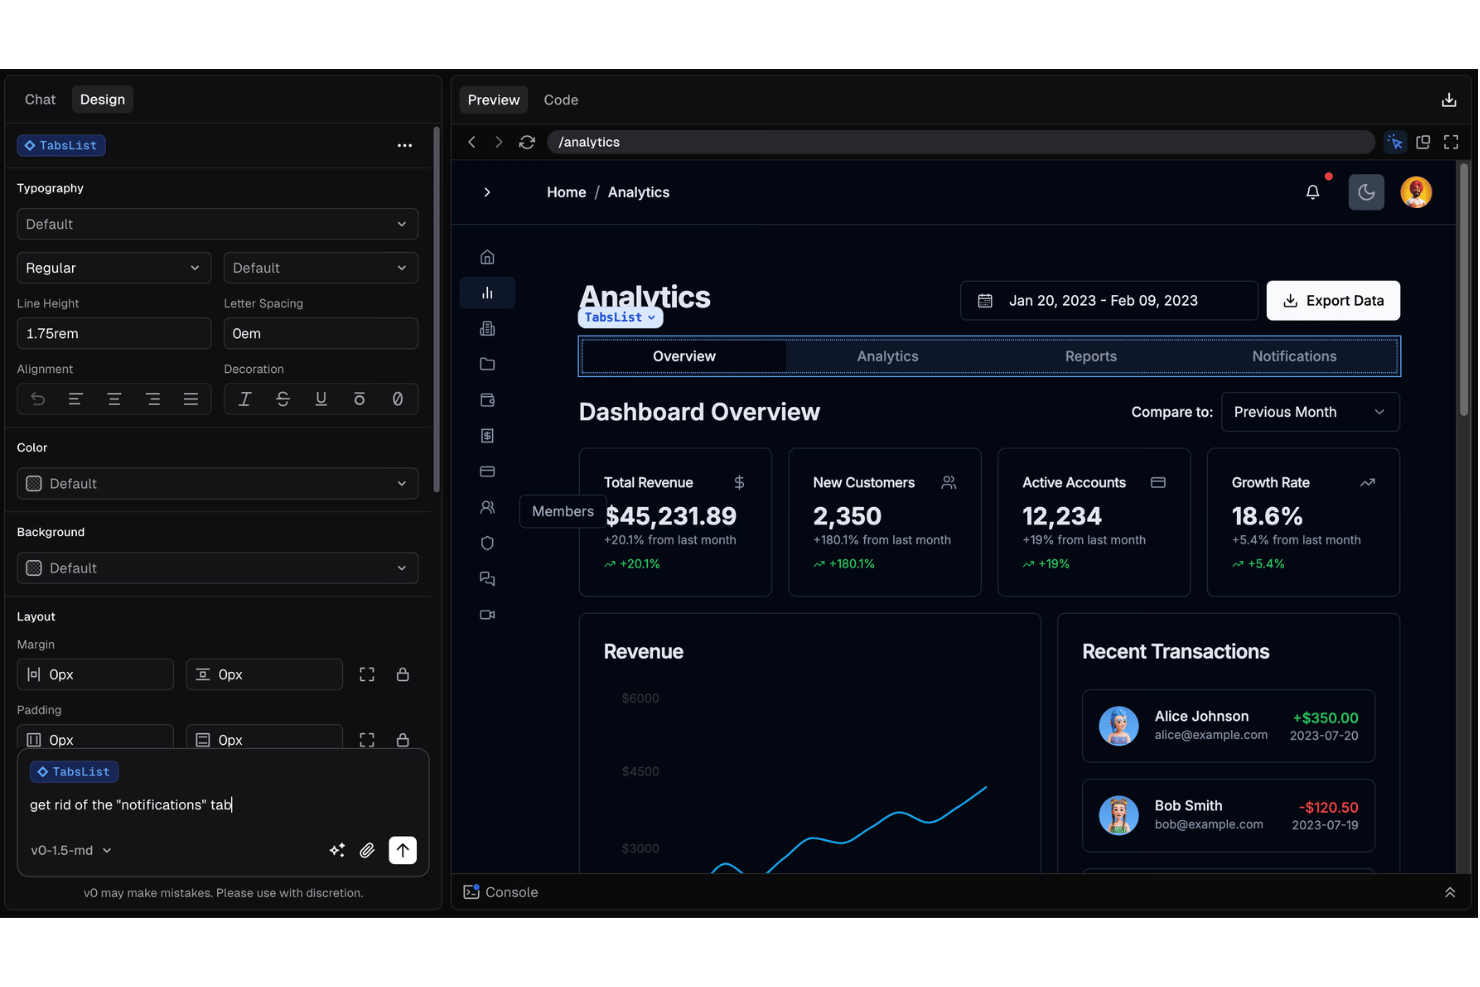Open the notifications bell
The width and height of the screenshot is (1480, 987).
(x=1313, y=192)
